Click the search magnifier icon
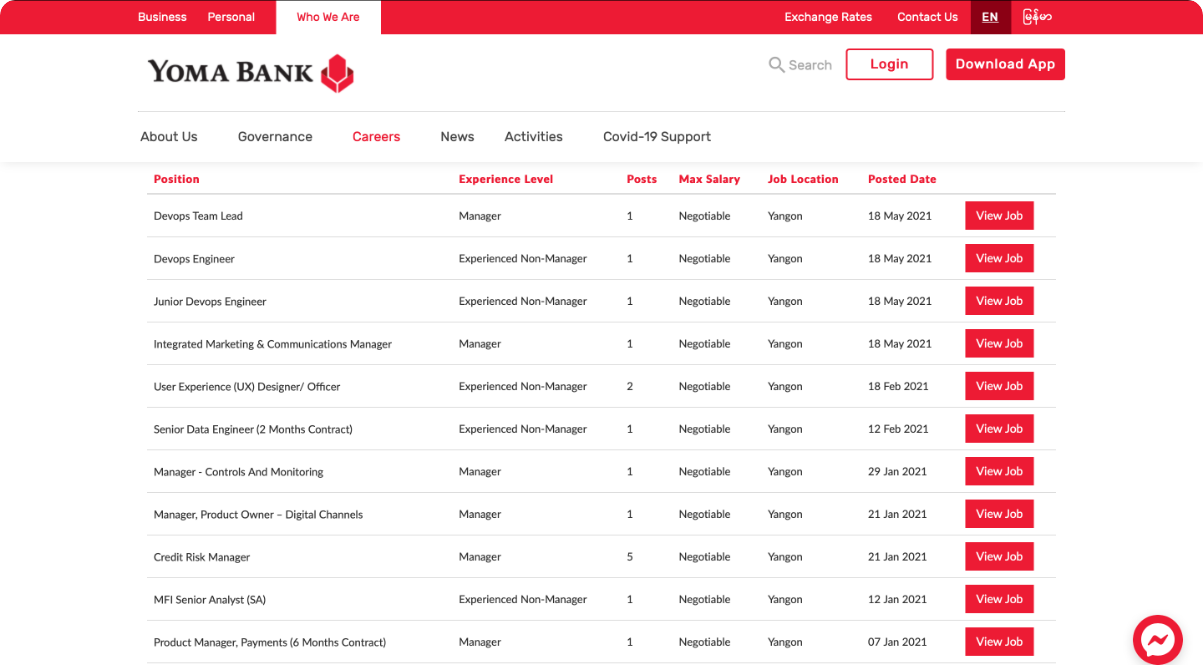The image size is (1203, 665). click(776, 65)
